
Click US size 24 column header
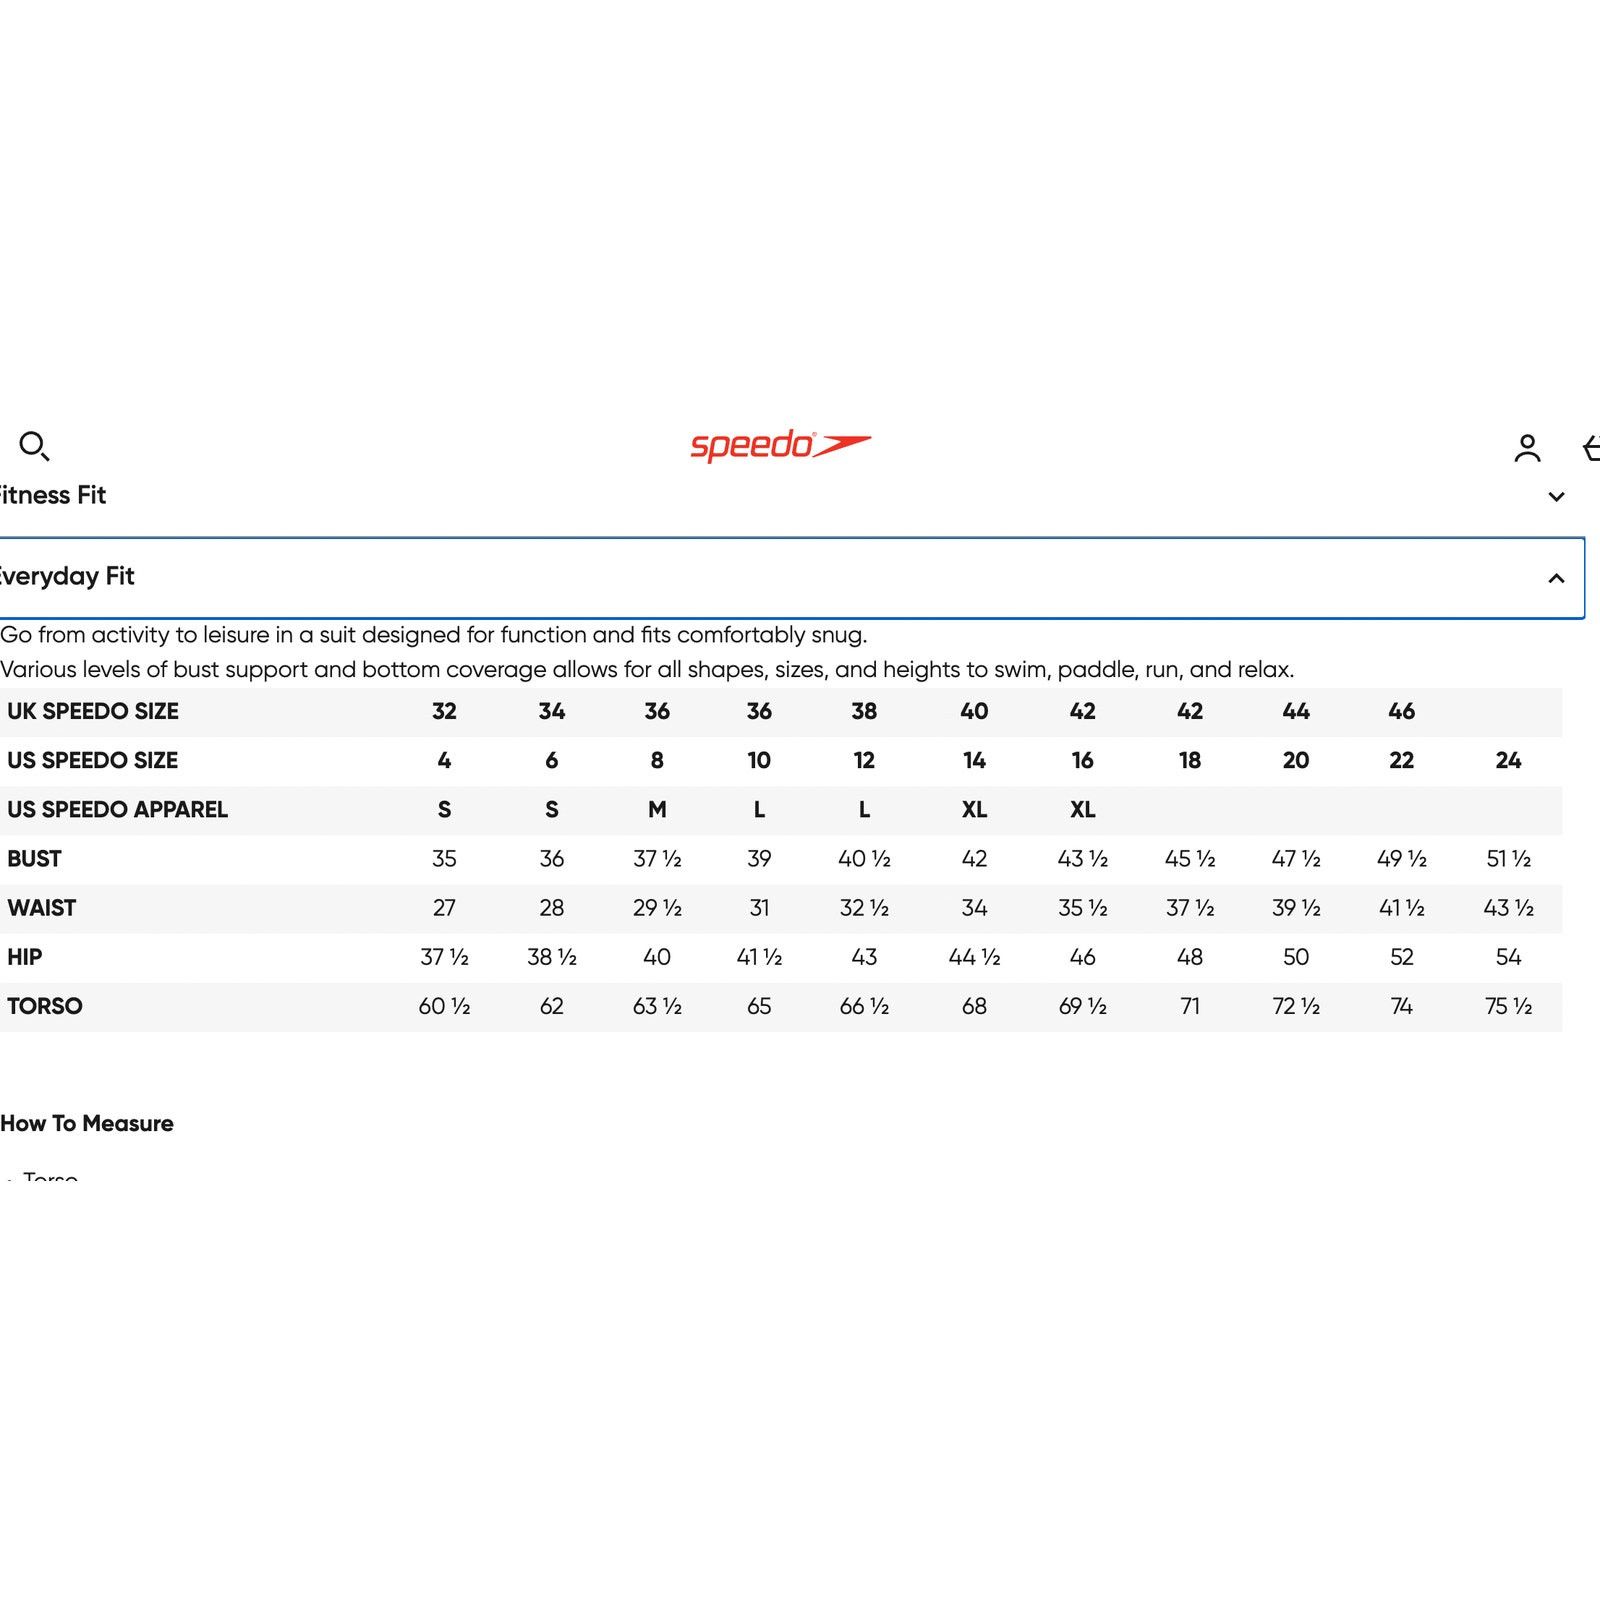point(1508,760)
